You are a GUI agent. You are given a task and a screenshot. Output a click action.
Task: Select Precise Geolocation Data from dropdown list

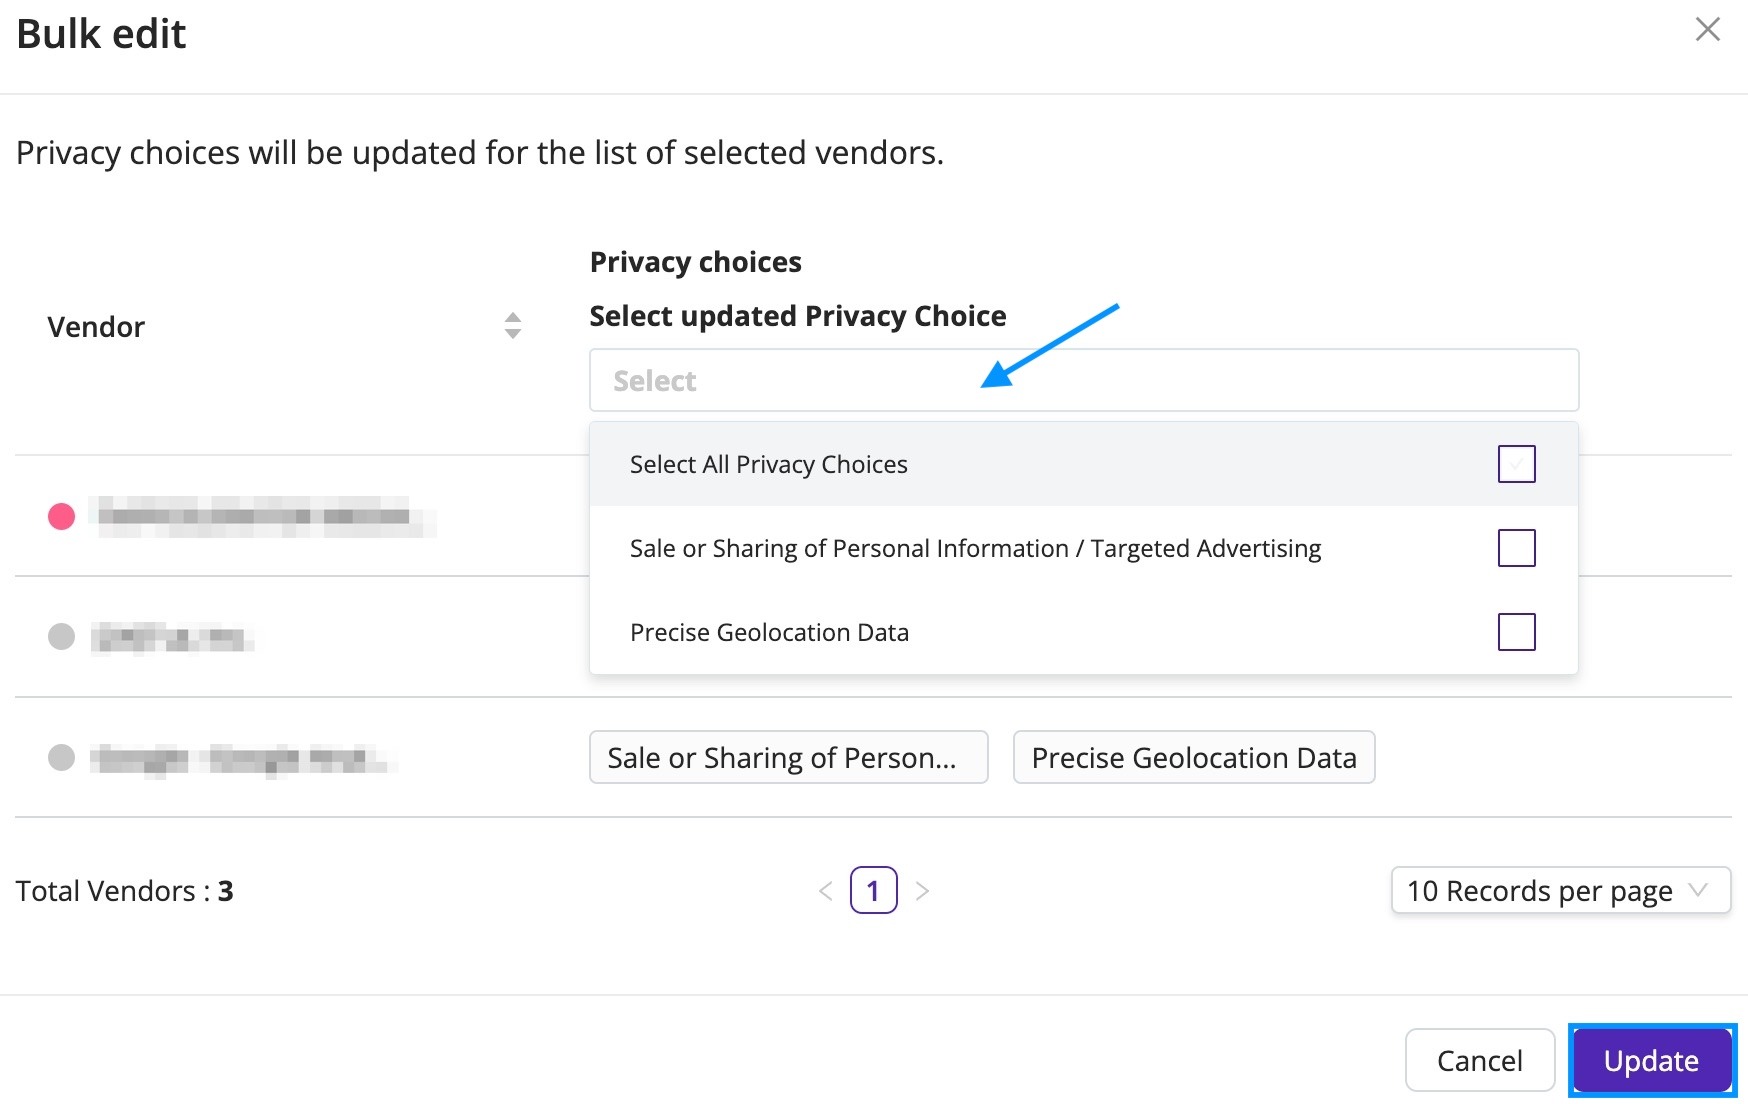pyautogui.click(x=770, y=632)
